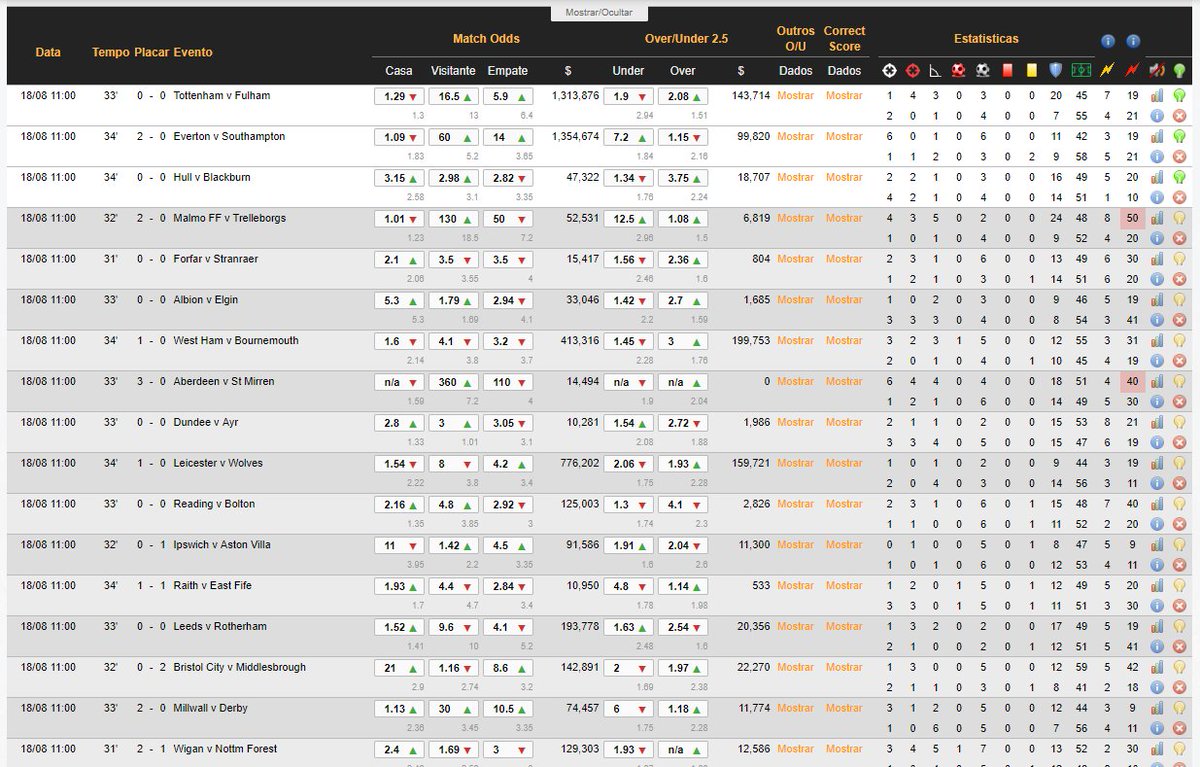
Task: Click the red card header icon
Action: click(x=1007, y=71)
